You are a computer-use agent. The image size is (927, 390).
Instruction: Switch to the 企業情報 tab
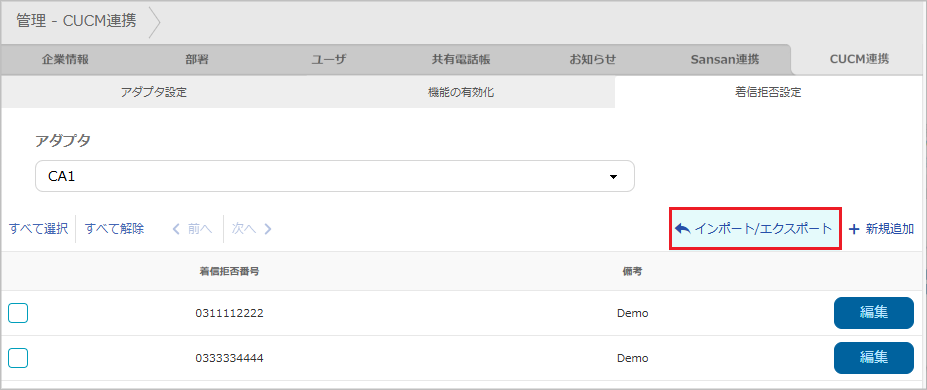65,59
